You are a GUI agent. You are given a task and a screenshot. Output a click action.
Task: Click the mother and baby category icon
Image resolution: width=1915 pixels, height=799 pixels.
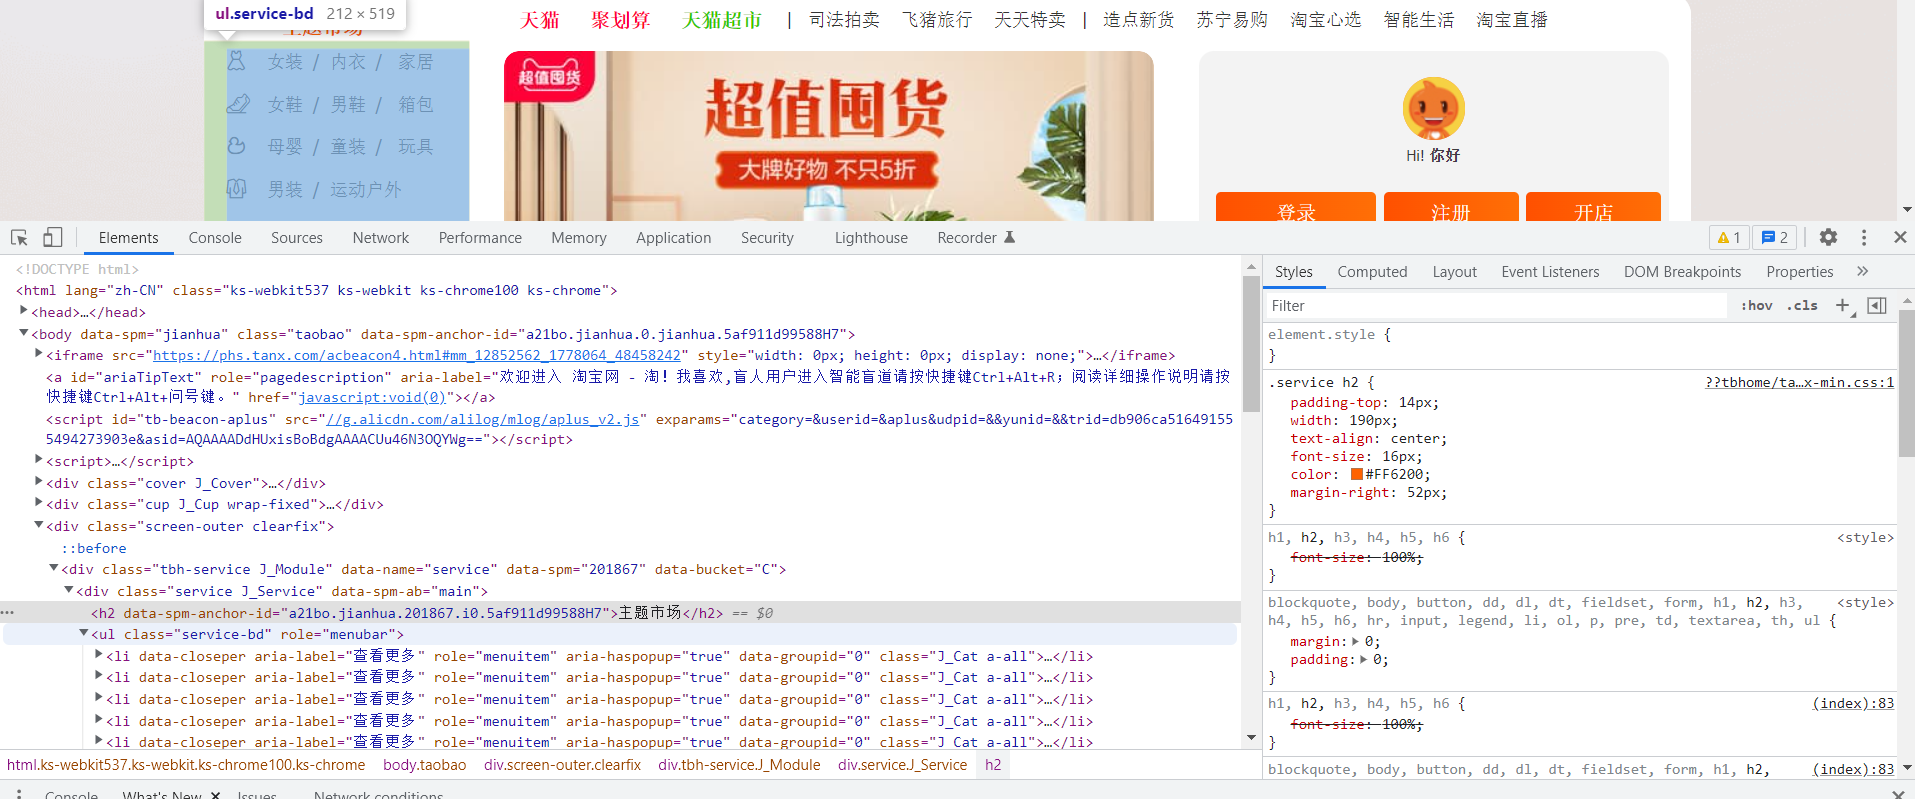coord(237,146)
